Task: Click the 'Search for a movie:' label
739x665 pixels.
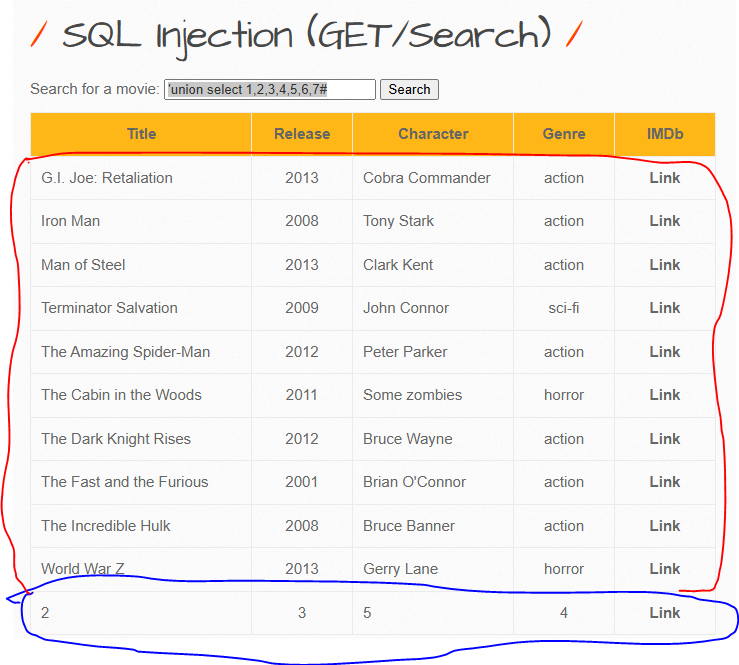Action: 95,89
